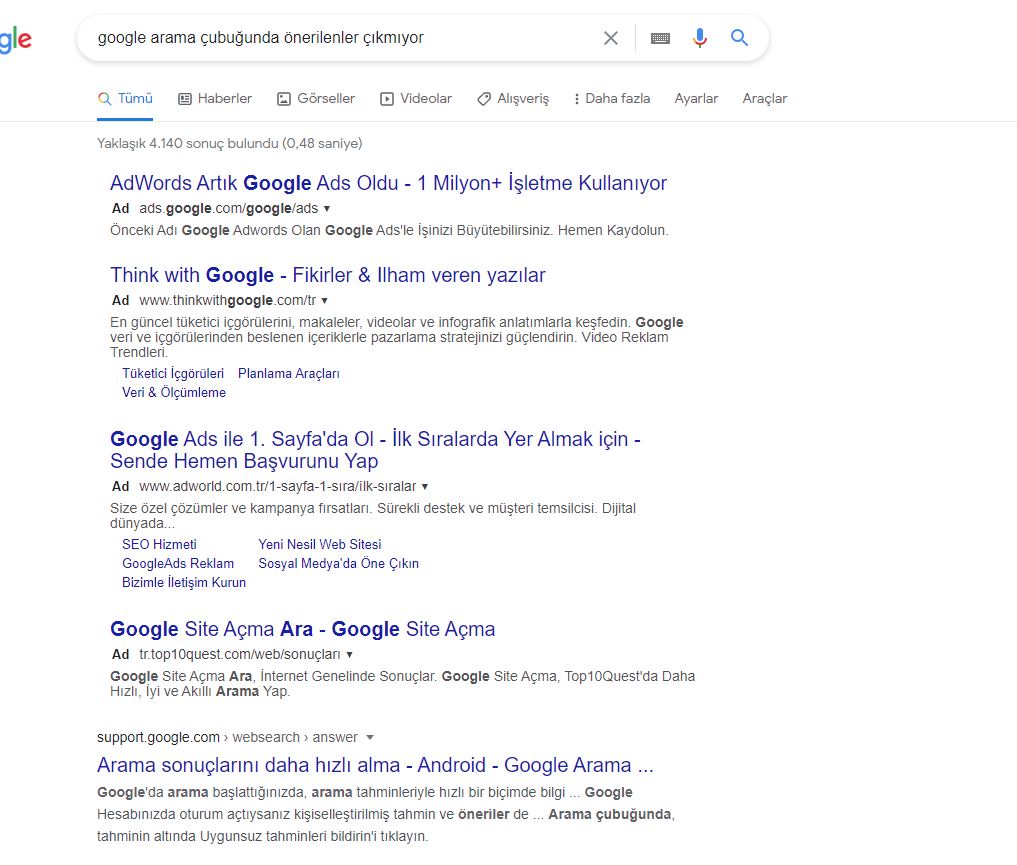Open the Araçlar options
Image resolution: width=1017 pixels, height=865 pixels.
[x=765, y=99]
